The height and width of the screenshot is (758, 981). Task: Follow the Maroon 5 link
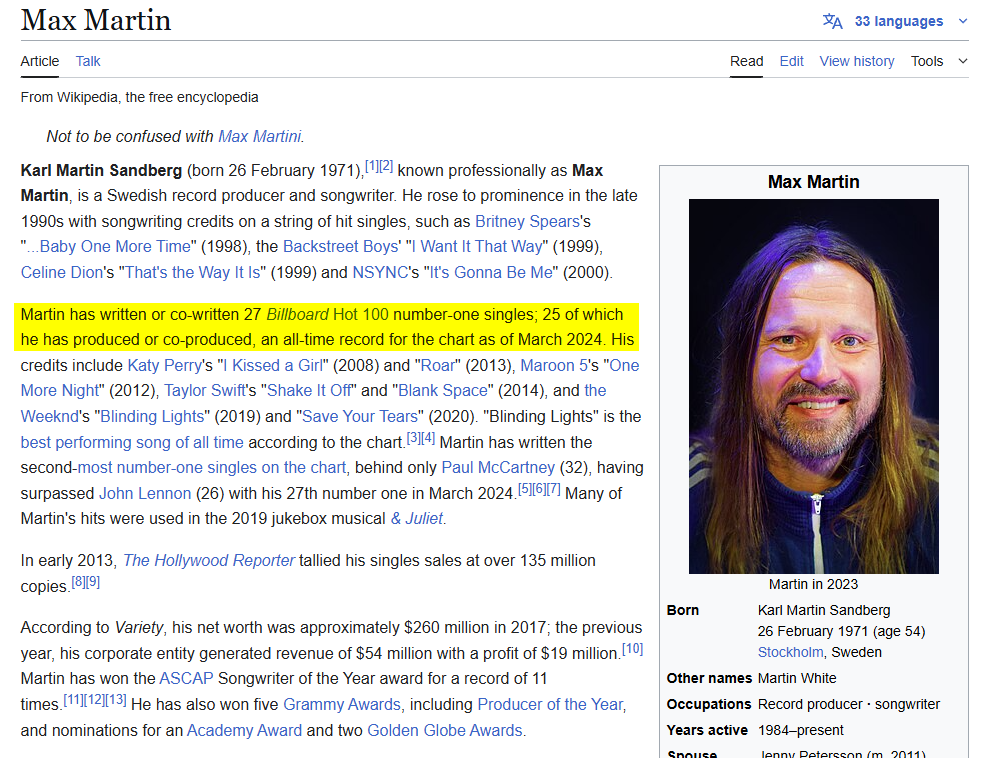click(x=554, y=365)
